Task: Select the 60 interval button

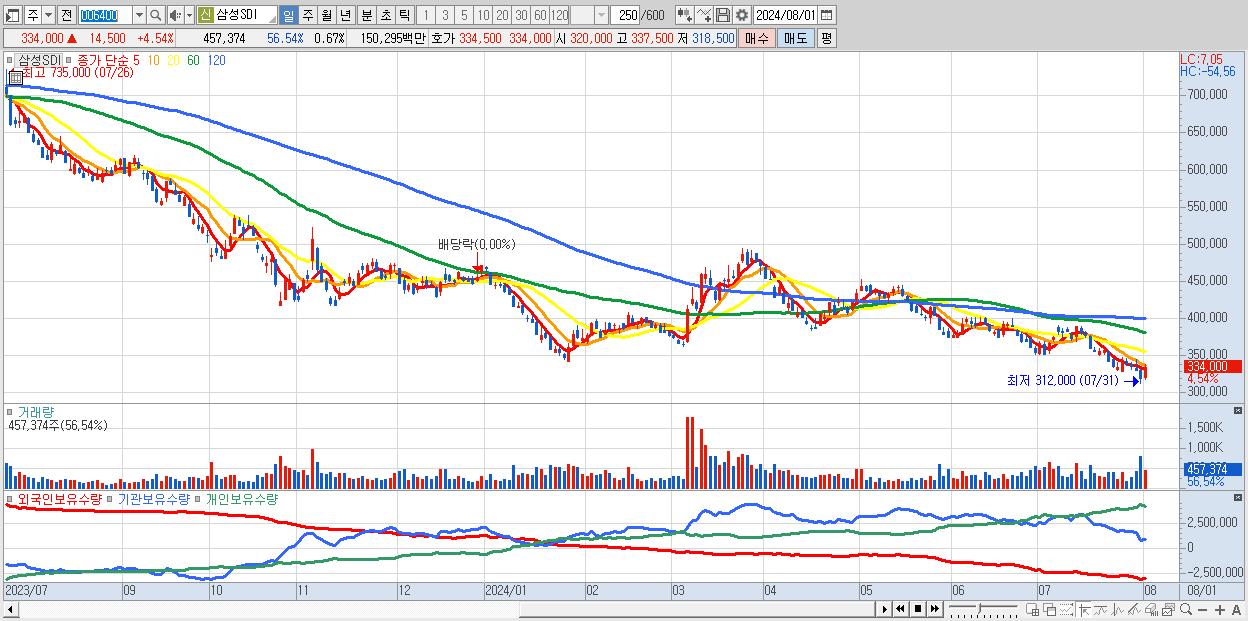Action: click(540, 16)
